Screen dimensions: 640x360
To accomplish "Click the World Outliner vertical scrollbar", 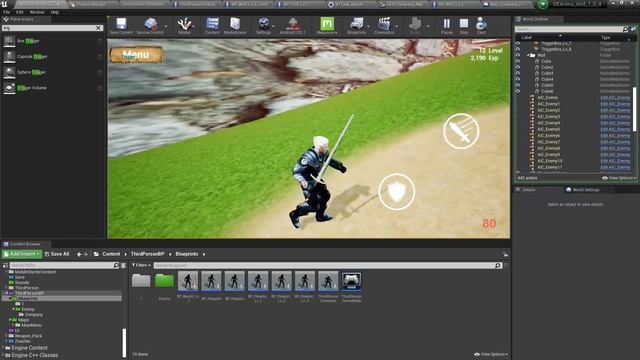I will [634, 109].
